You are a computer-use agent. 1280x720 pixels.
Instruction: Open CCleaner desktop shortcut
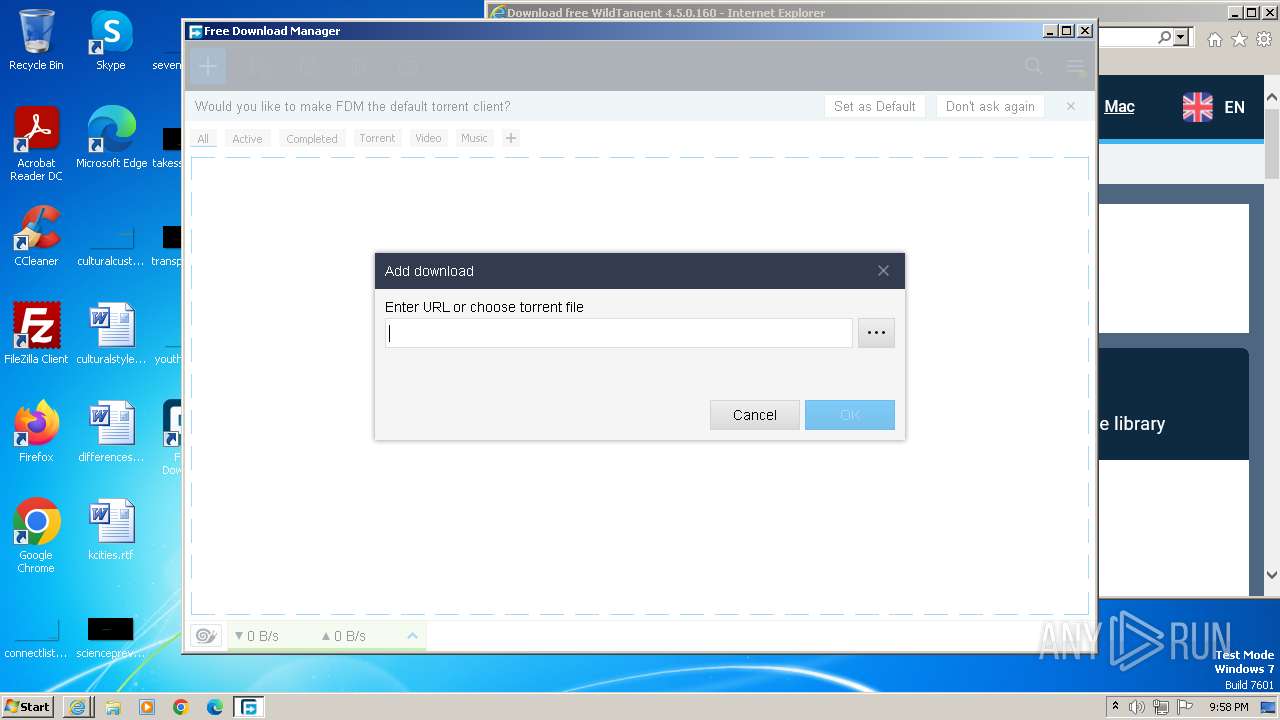coord(36,236)
